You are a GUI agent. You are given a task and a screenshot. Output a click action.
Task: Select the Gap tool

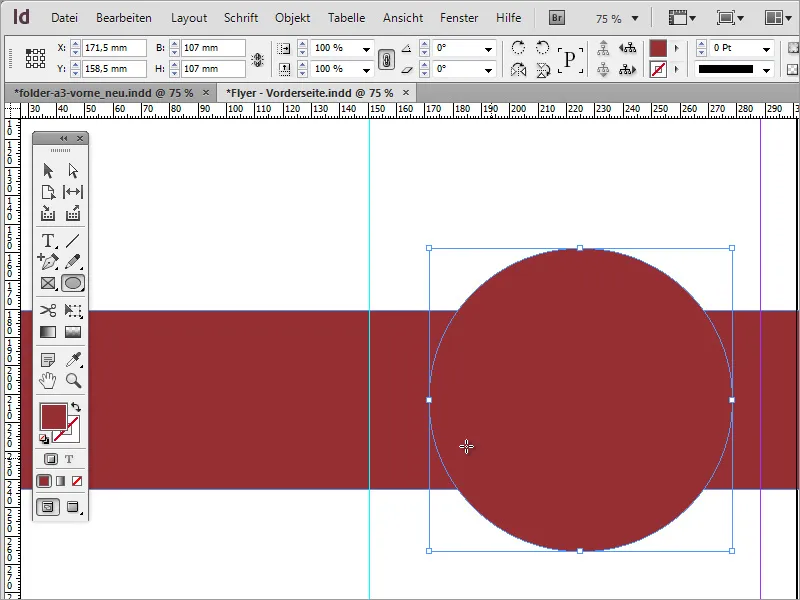[x=73, y=192]
